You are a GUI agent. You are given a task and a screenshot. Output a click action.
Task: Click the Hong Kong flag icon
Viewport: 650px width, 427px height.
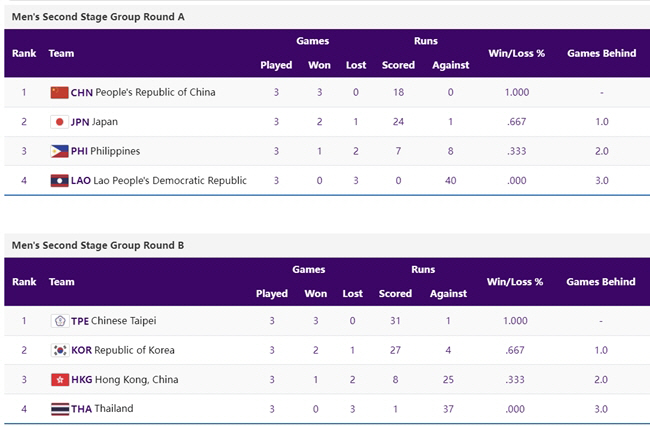(x=59, y=380)
